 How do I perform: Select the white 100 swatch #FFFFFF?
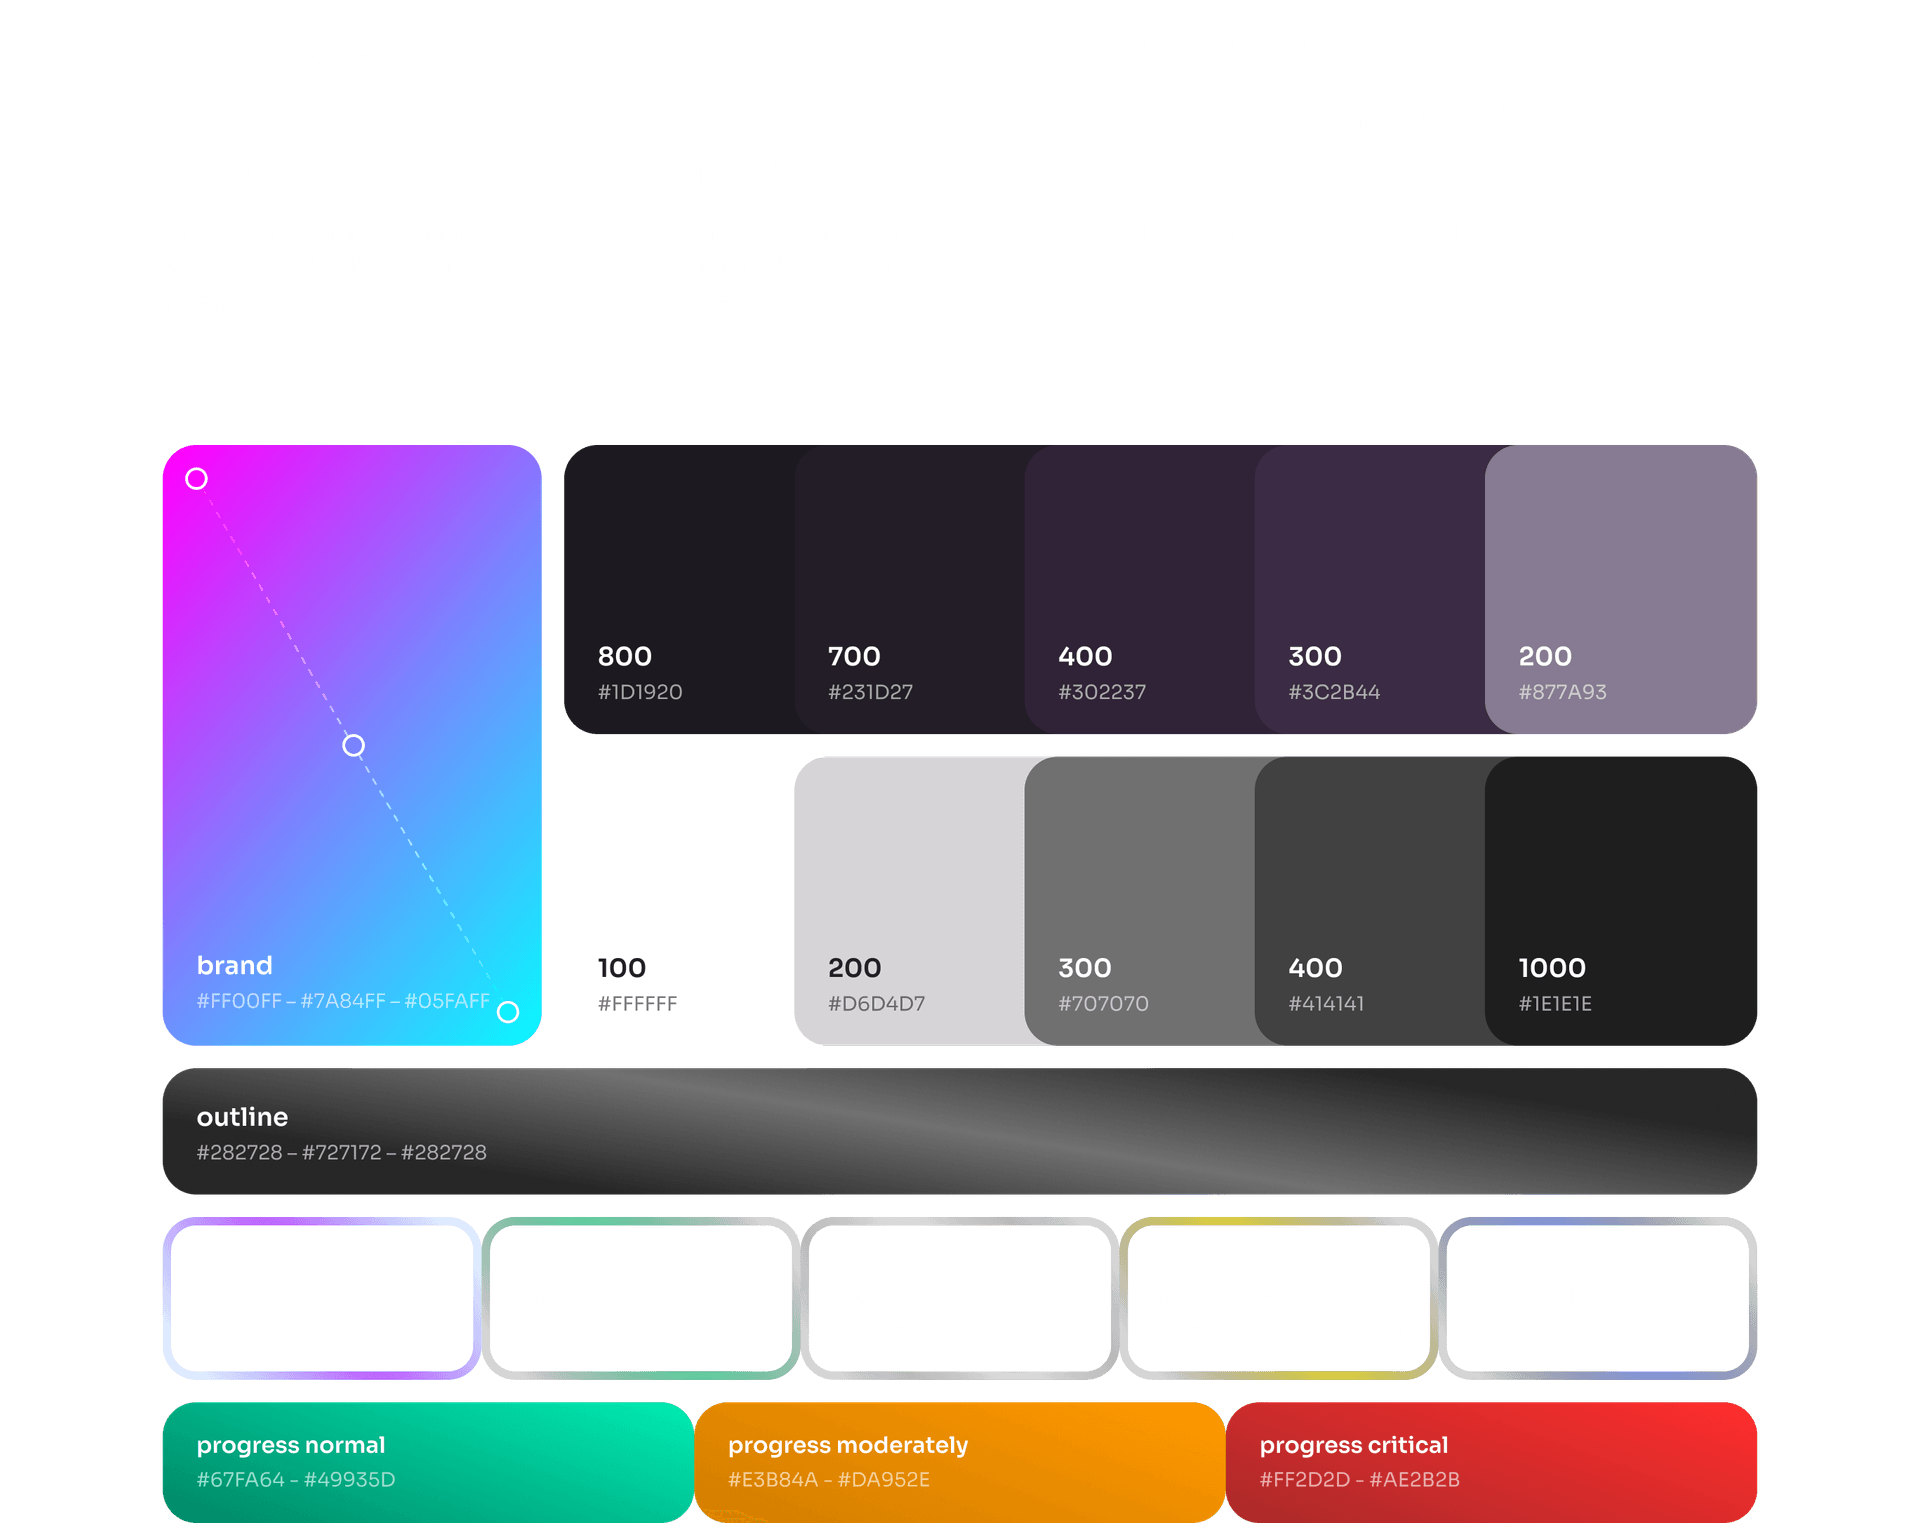[x=680, y=901]
